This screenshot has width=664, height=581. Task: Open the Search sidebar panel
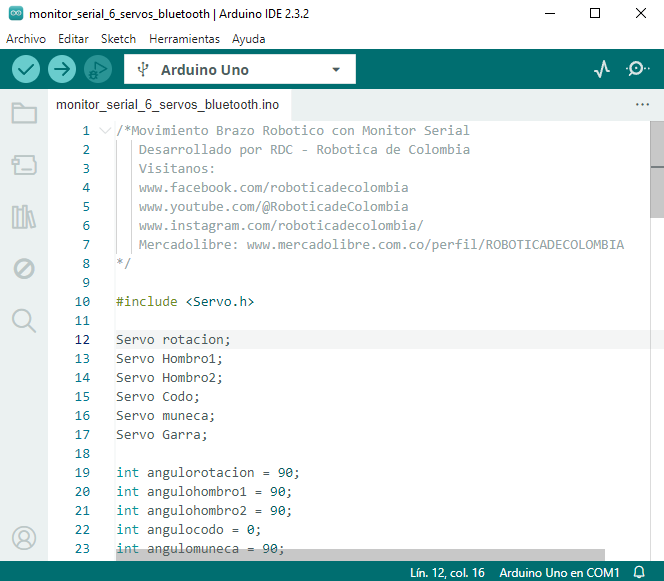pyautogui.click(x=24, y=320)
